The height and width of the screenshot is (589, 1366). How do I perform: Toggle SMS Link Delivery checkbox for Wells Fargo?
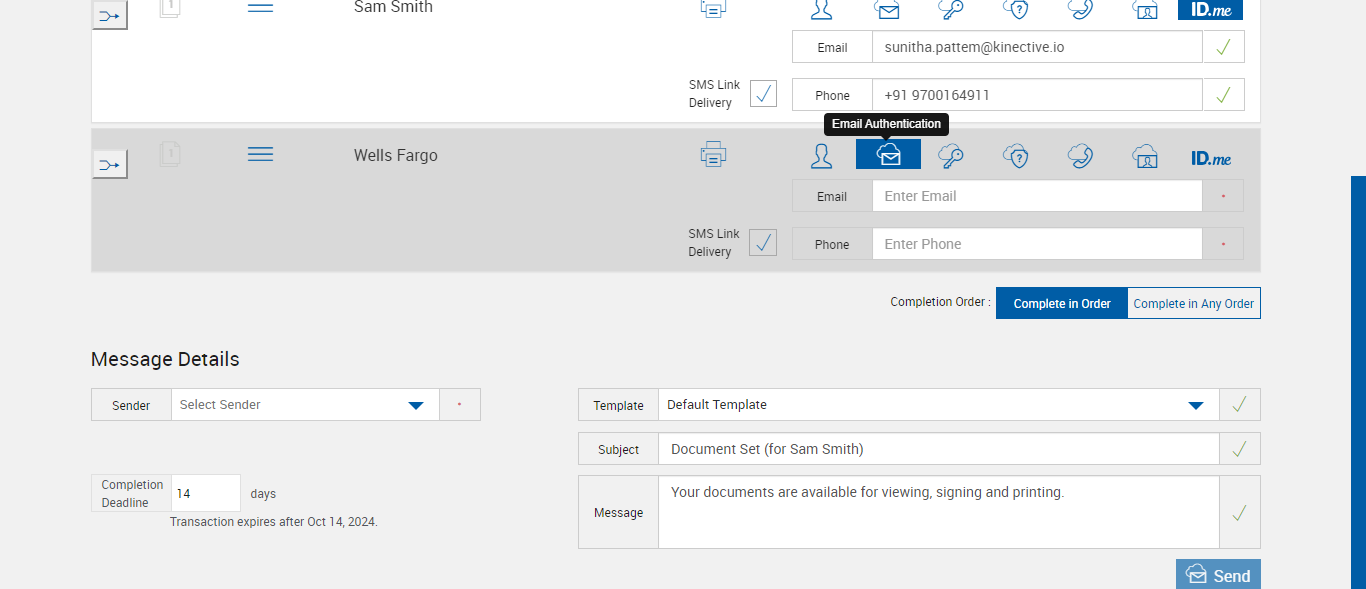click(x=763, y=243)
